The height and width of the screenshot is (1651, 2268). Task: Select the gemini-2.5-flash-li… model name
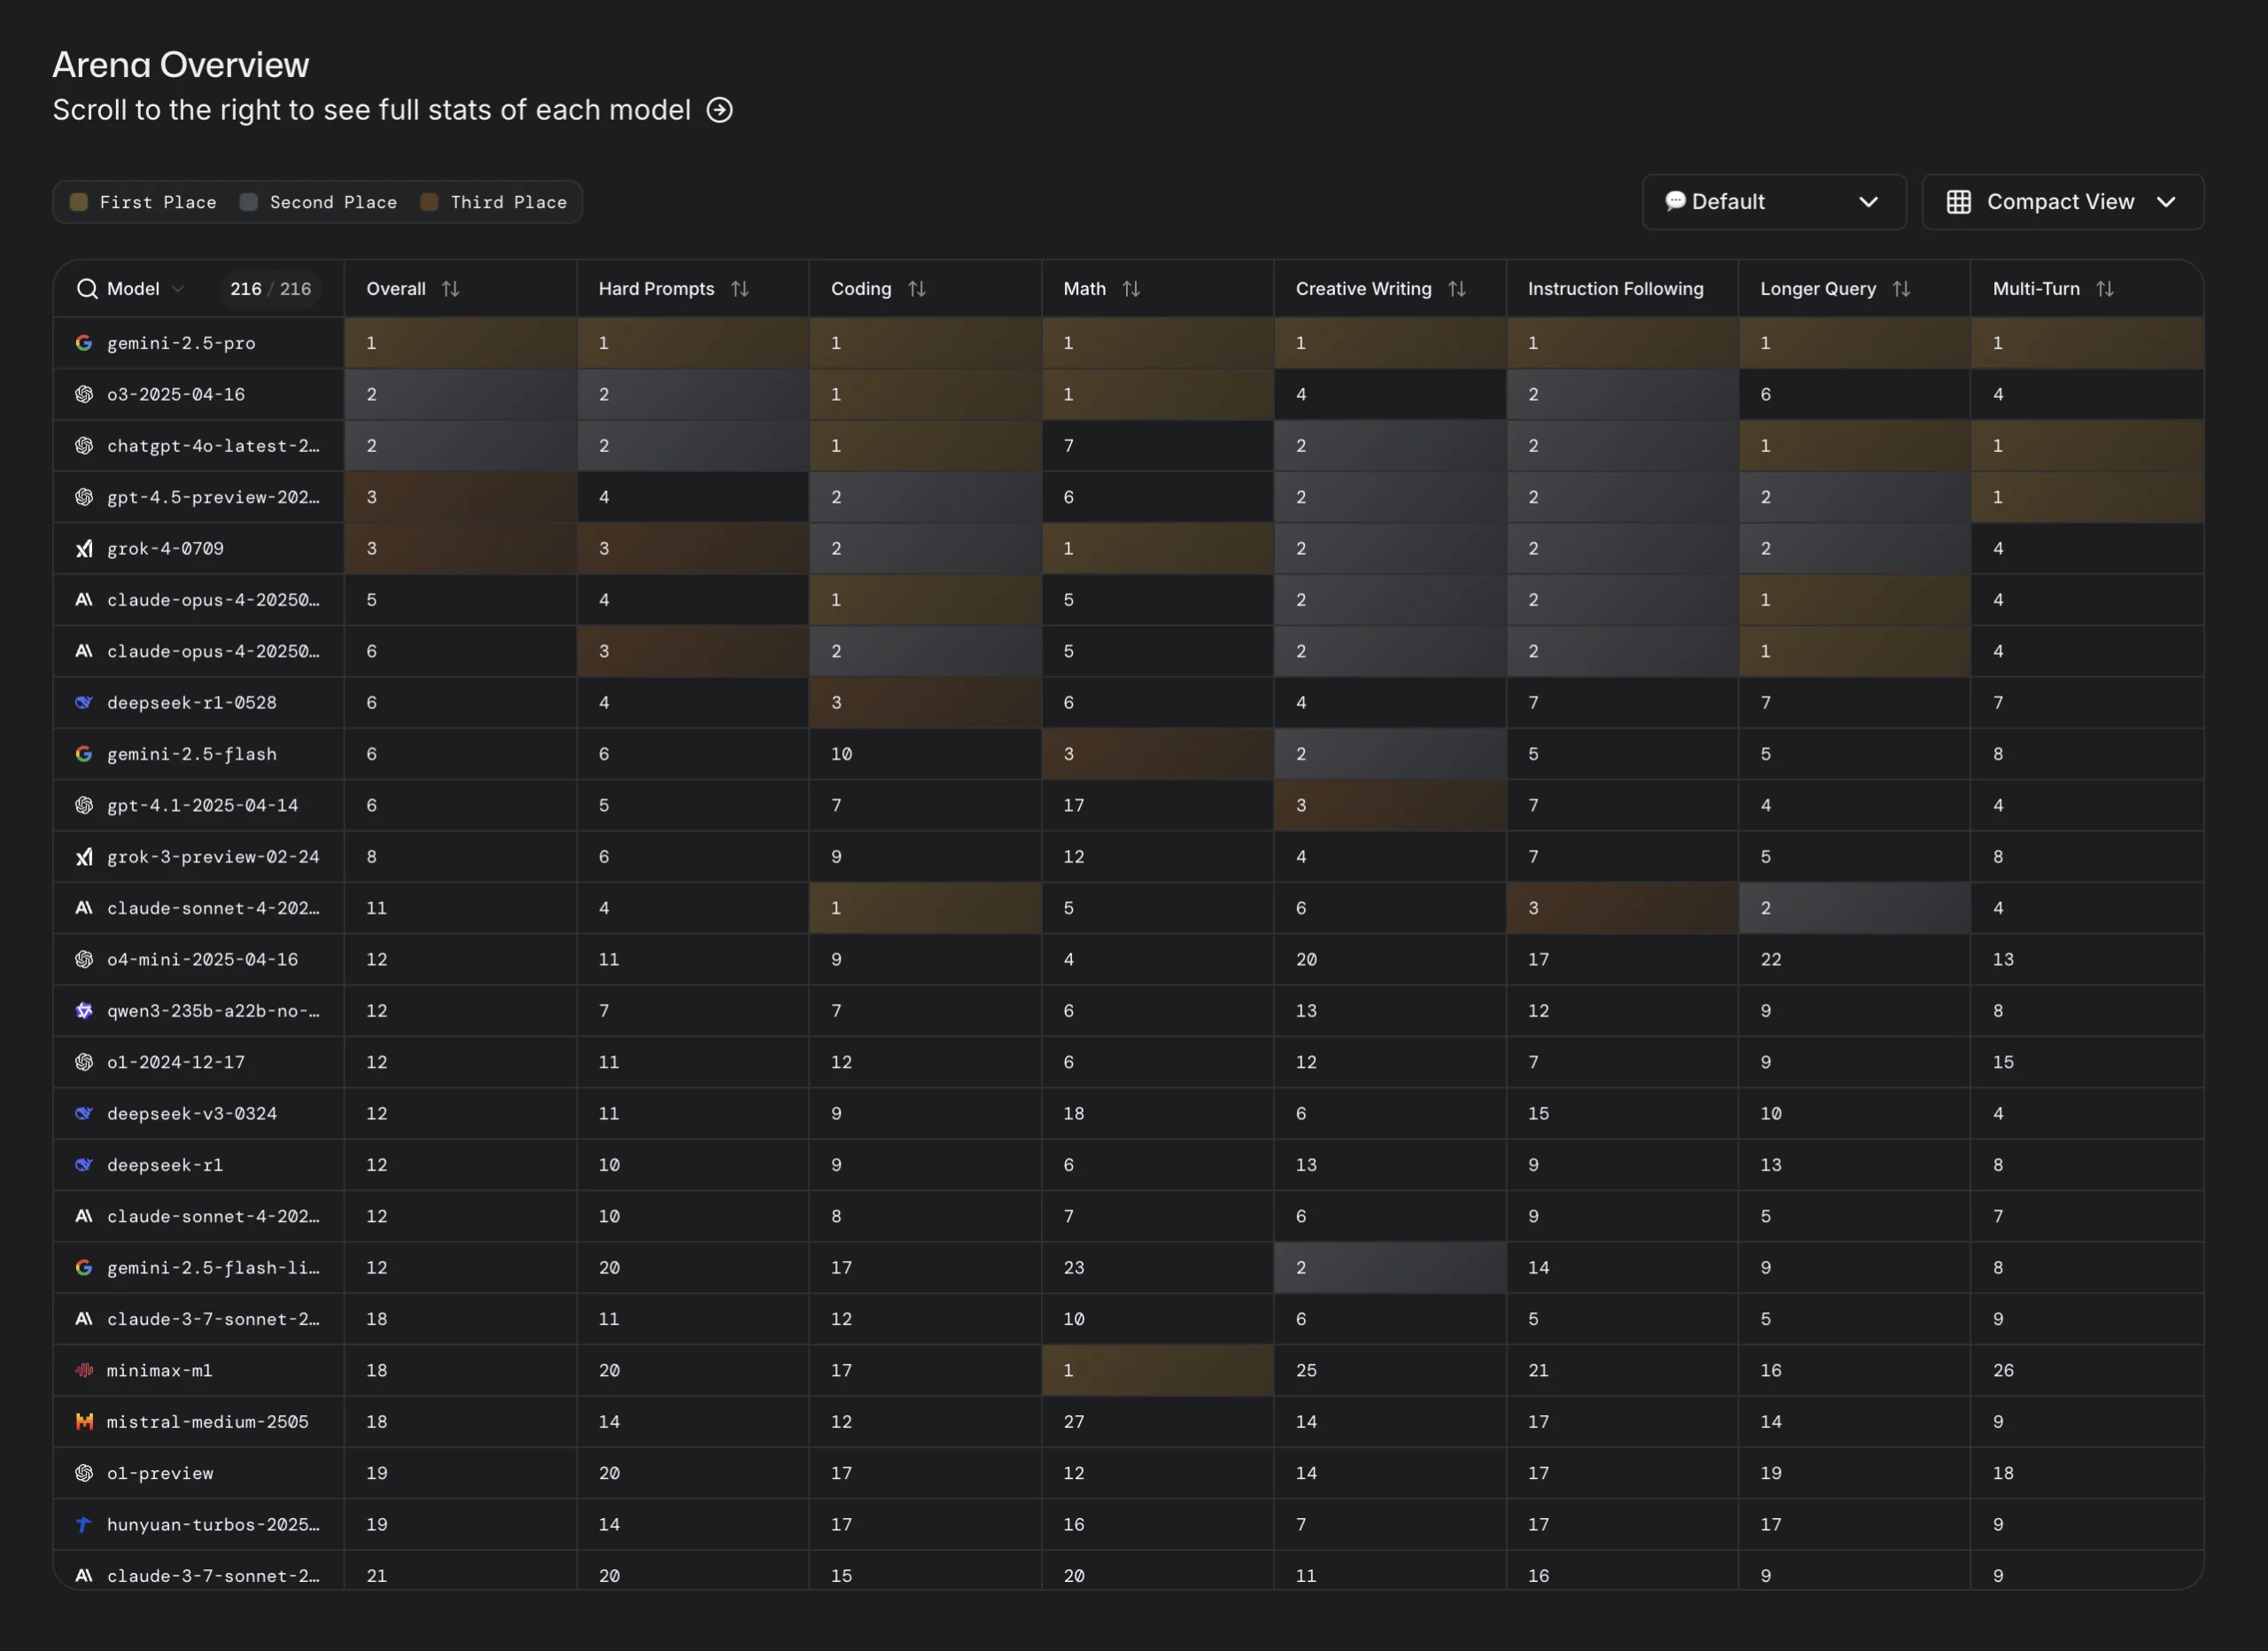click(213, 1267)
